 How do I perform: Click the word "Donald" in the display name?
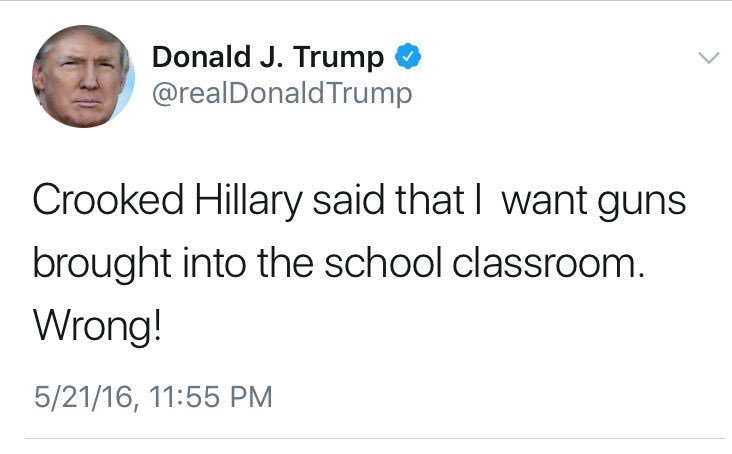click(x=202, y=56)
